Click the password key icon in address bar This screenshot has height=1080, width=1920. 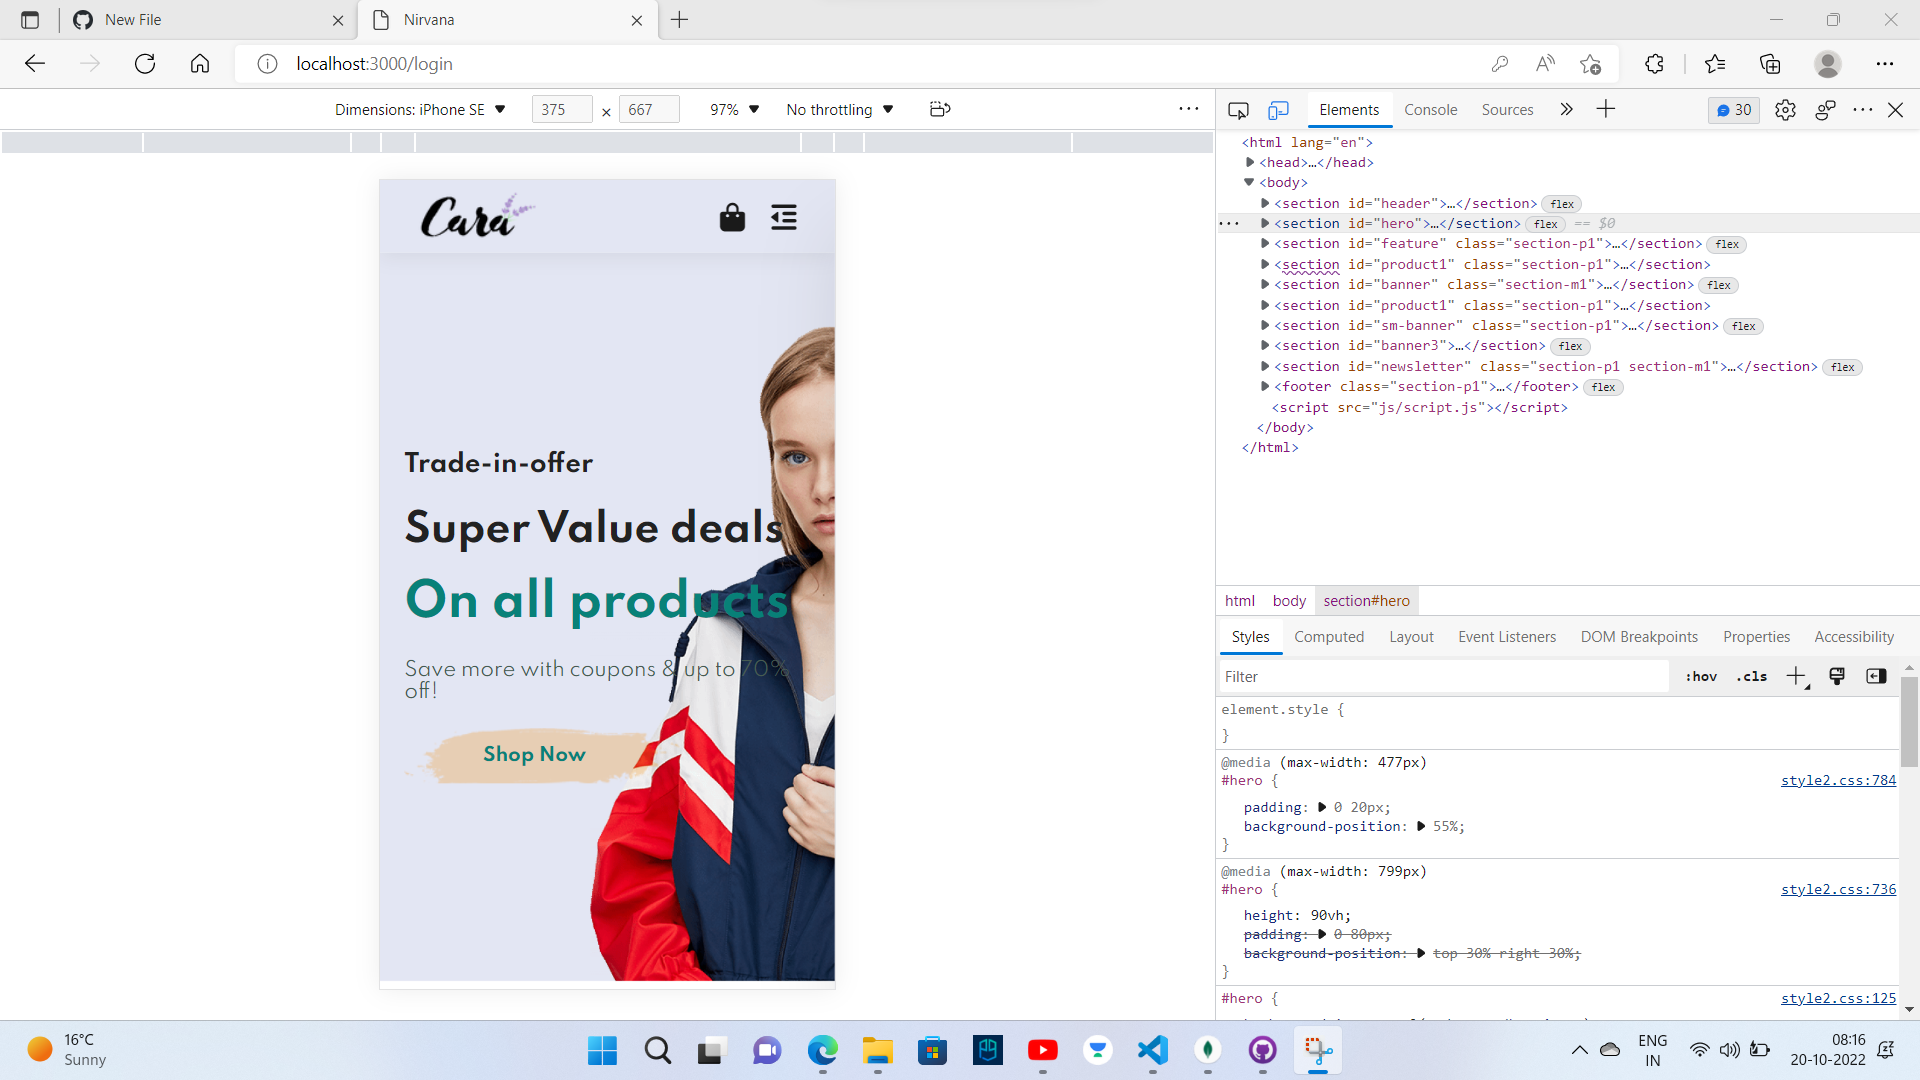click(x=1499, y=64)
